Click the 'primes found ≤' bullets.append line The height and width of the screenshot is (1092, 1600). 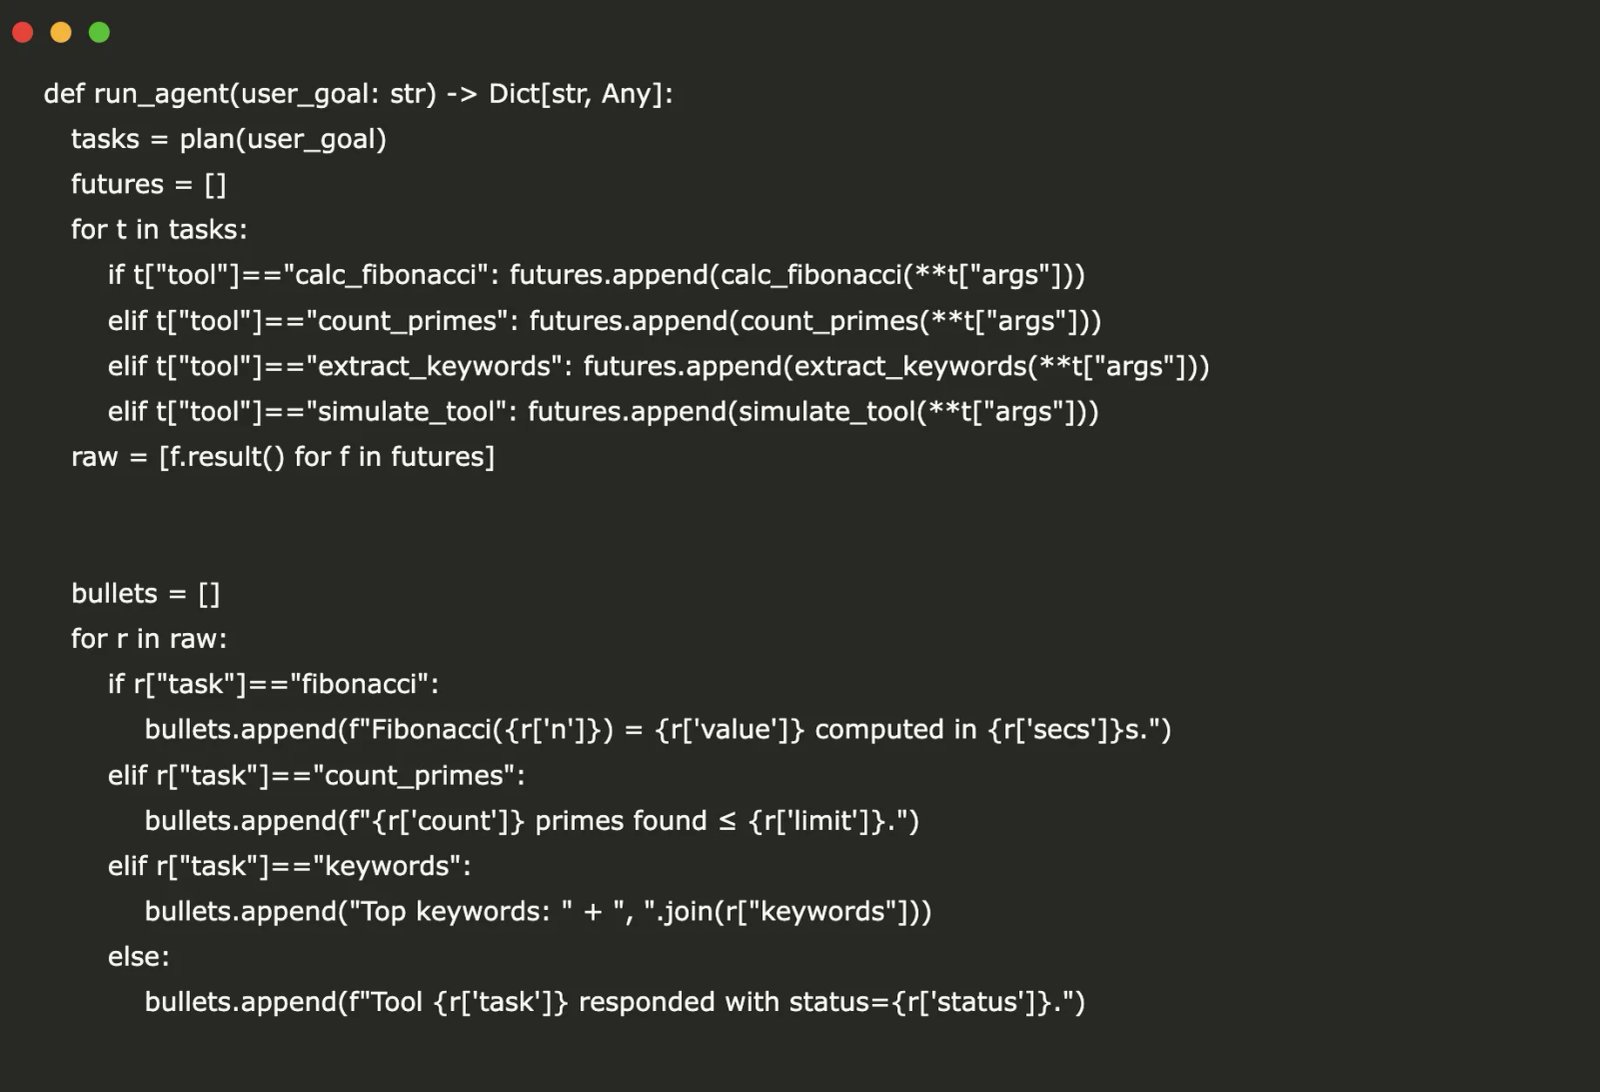click(531, 821)
